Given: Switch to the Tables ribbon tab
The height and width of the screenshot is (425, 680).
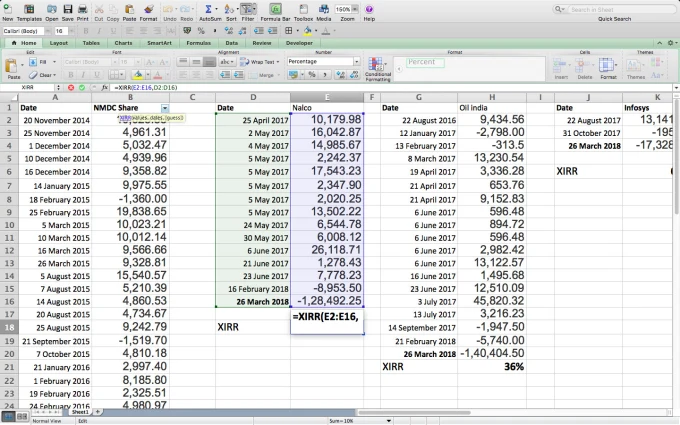Looking at the screenshot, I should click(x=91, y=43).
